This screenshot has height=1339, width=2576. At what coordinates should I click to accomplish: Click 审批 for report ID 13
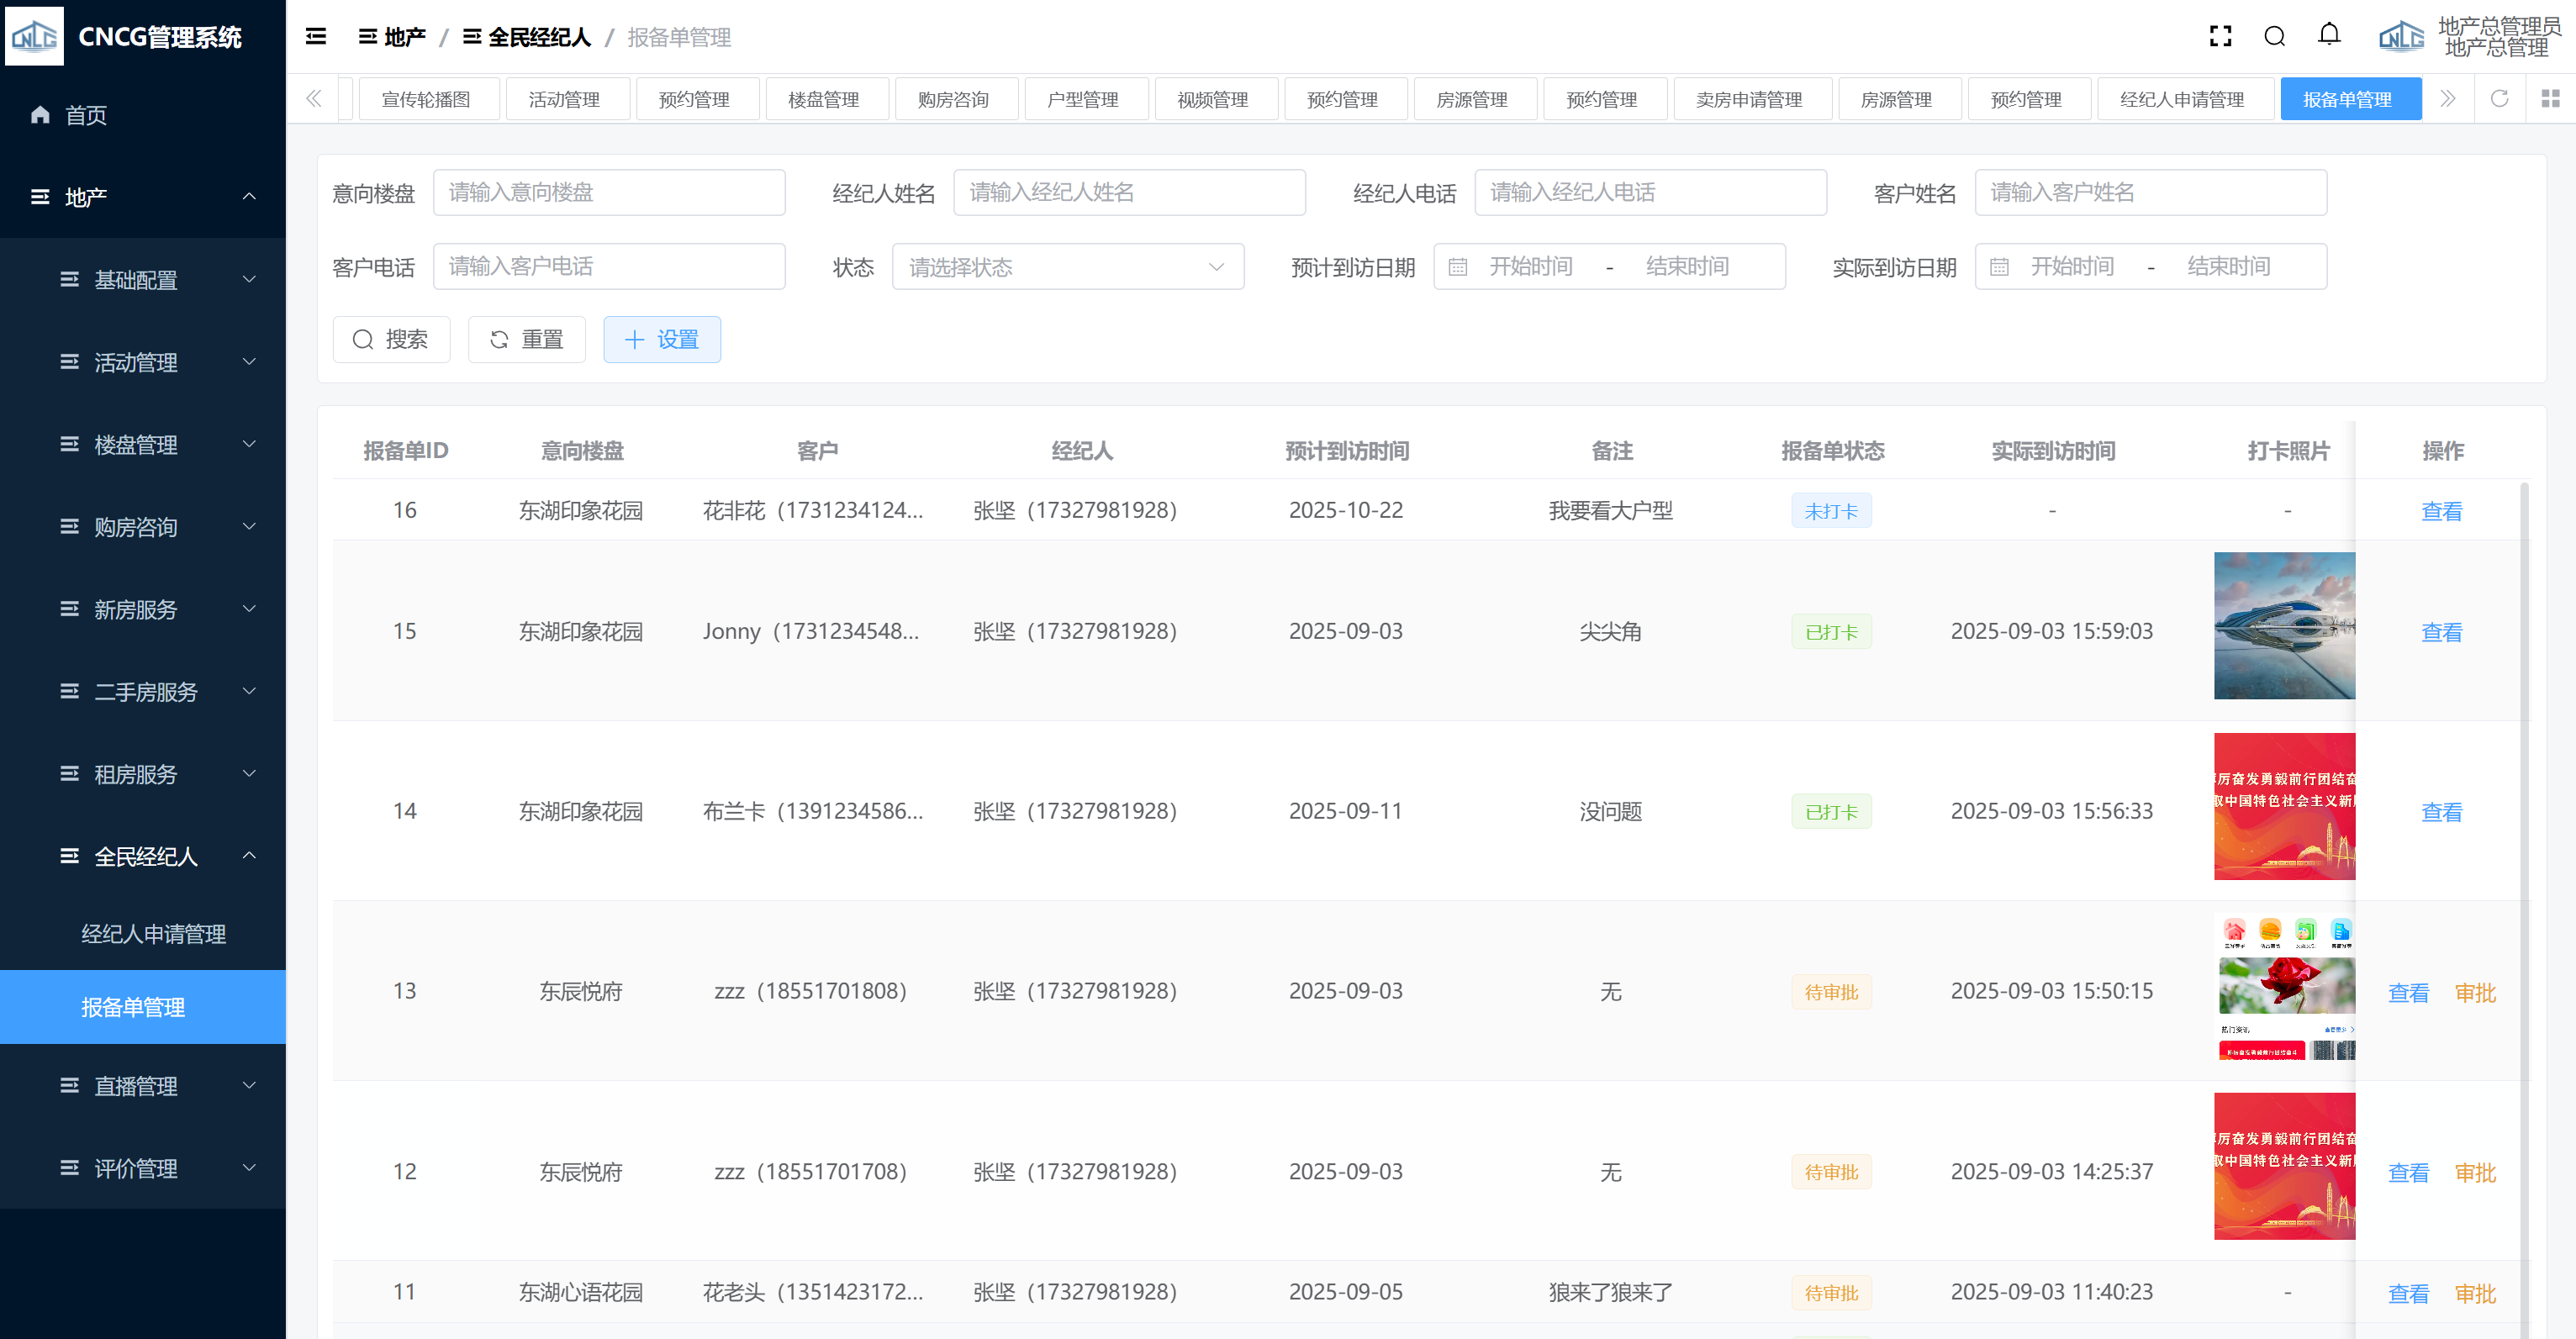[2475, 993]
